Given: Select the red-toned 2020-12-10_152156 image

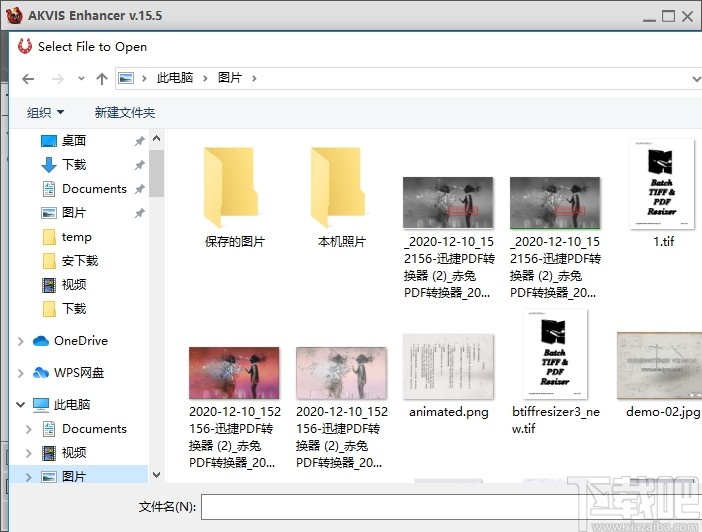Looking at the screenshot, I should [234, 408].
